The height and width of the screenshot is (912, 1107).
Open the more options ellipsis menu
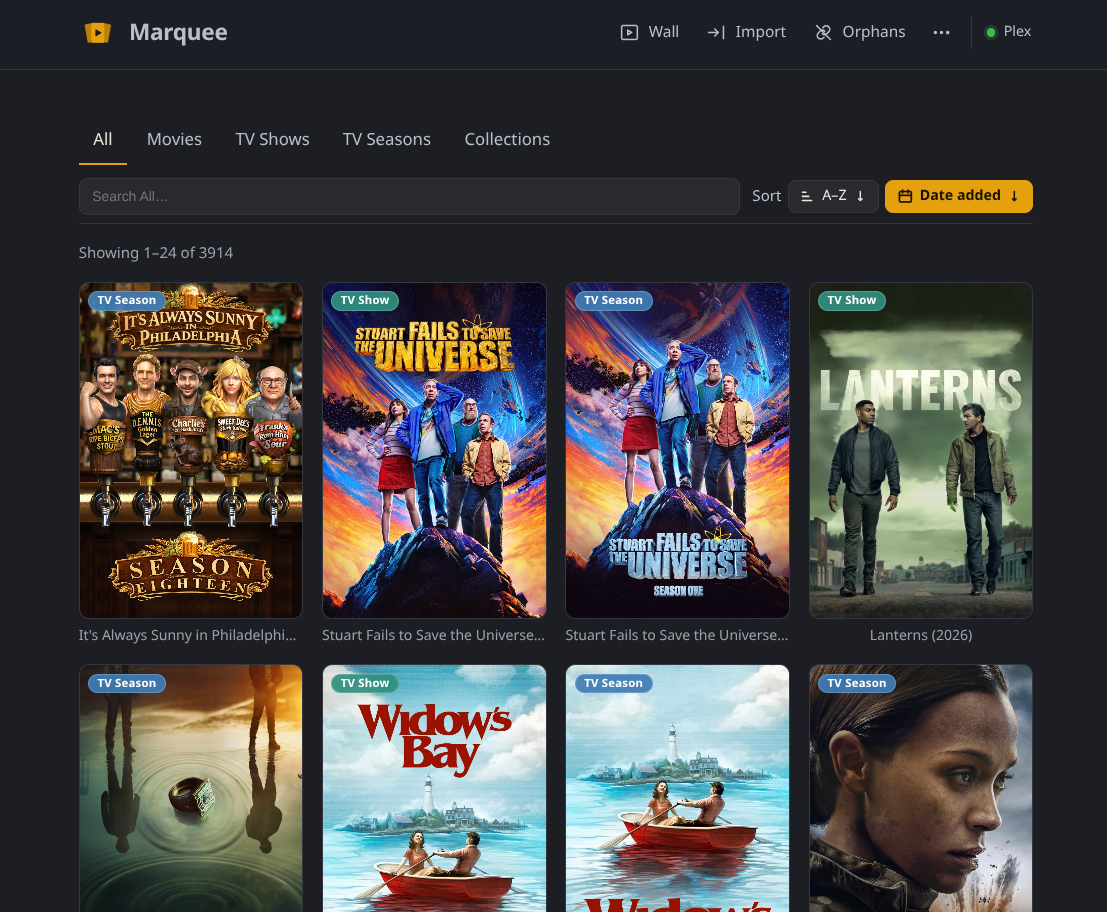pos(941,32)
